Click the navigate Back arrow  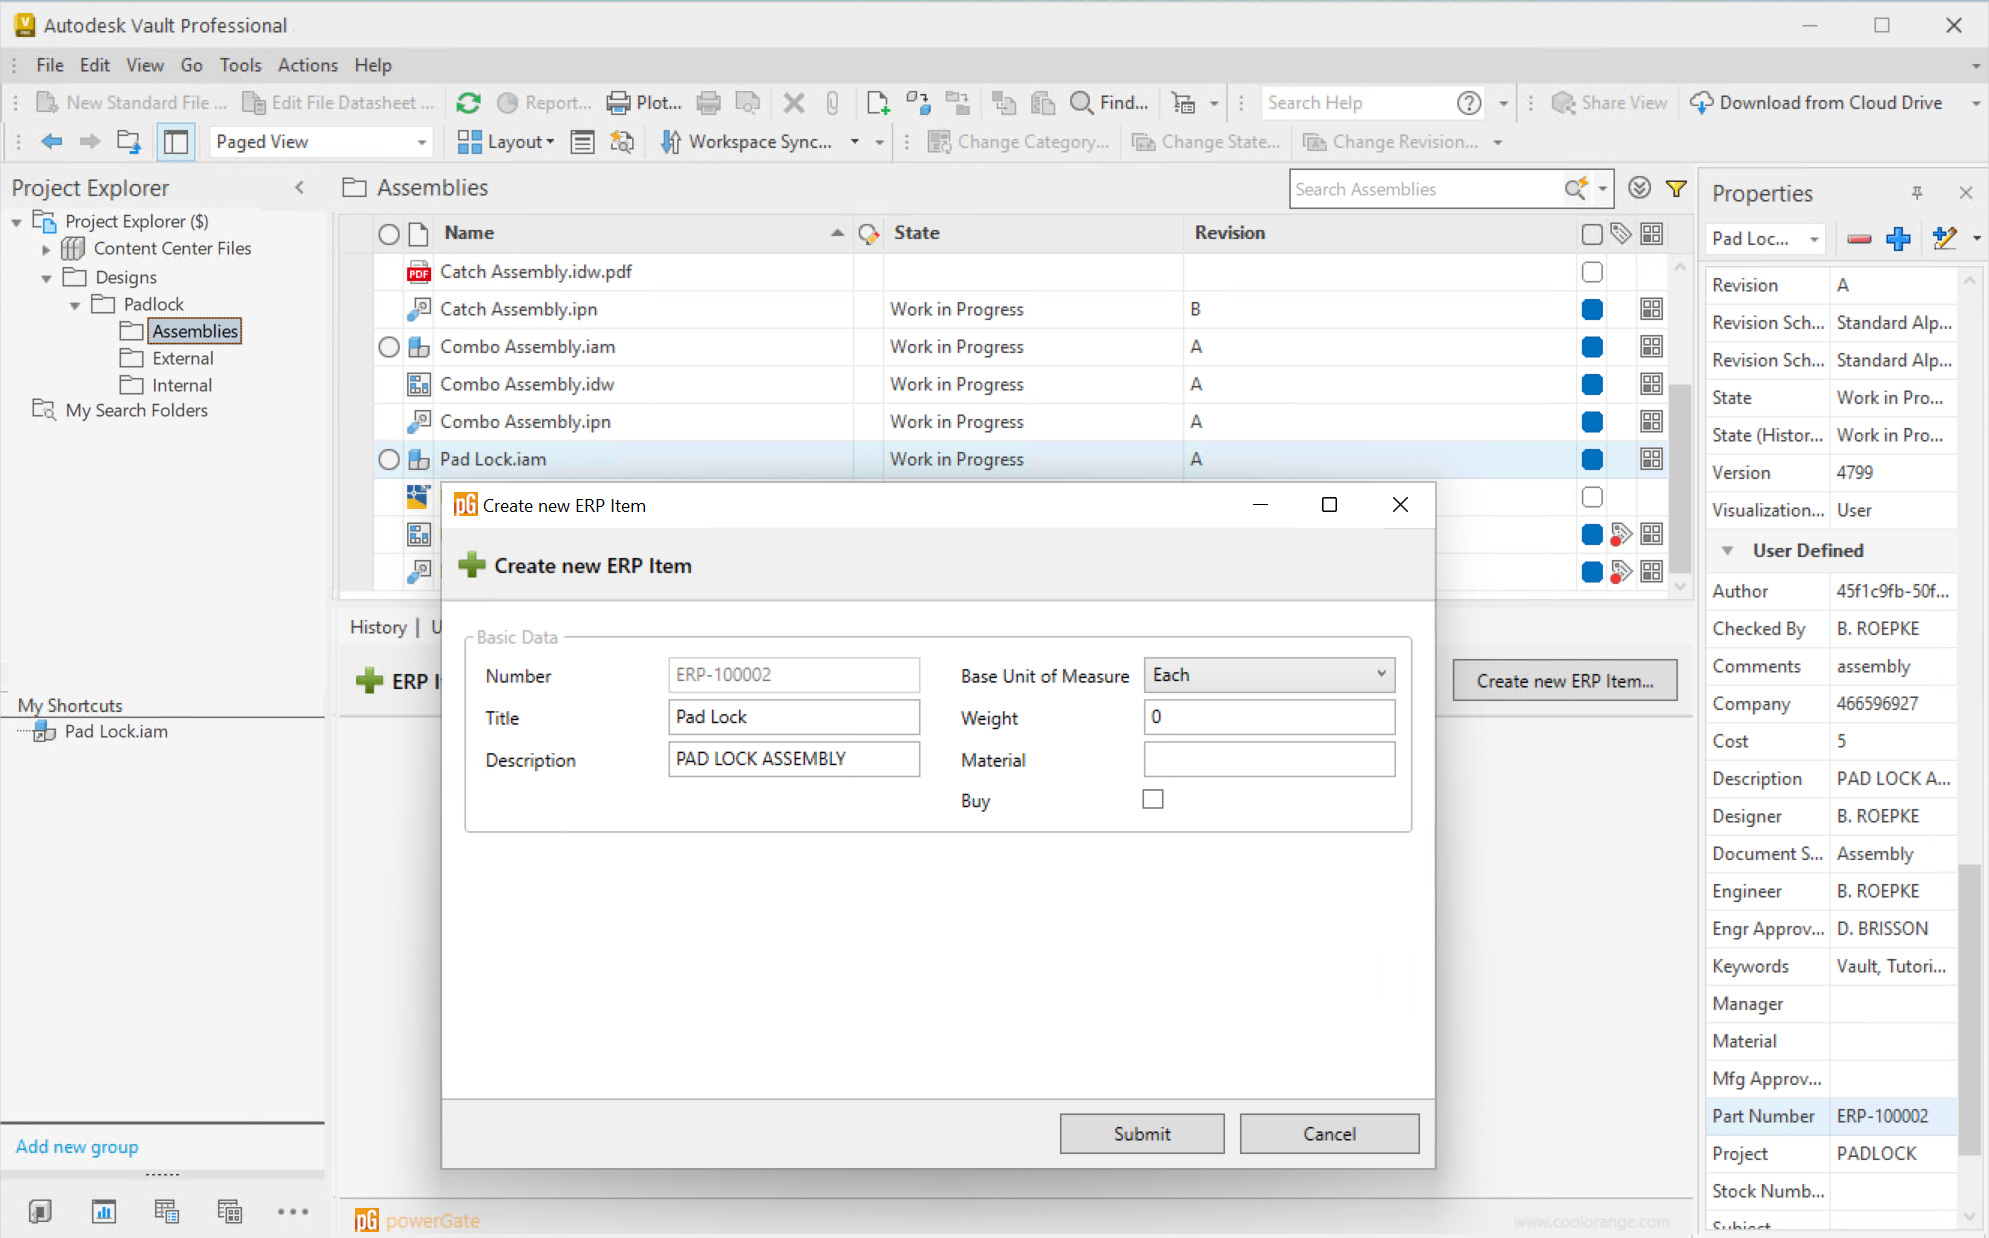52,142
